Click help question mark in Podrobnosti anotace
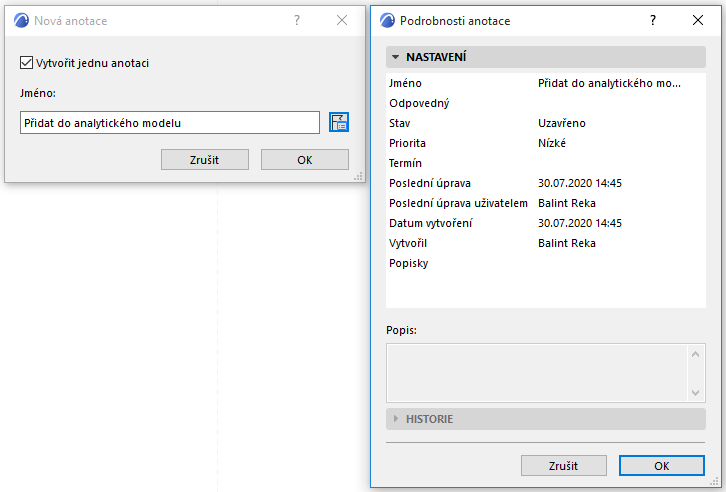The width and height of the screenshot is (726, 492). pyautogui.click(x=652, y=20)
